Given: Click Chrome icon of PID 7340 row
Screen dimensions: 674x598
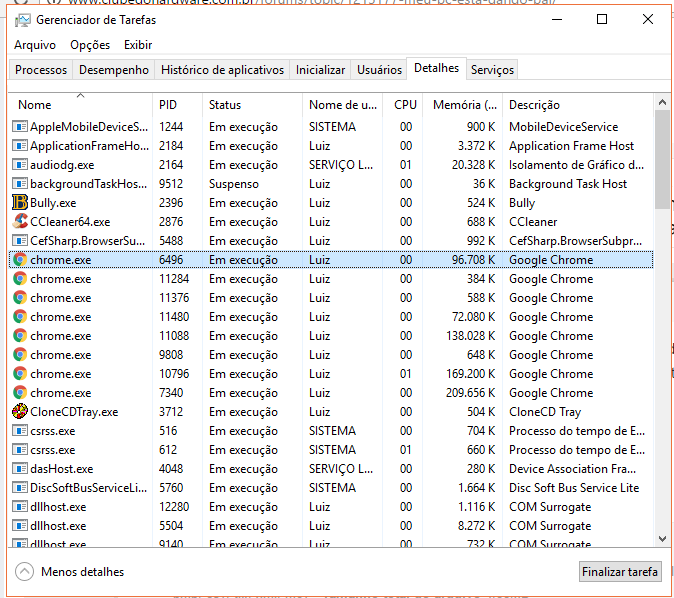Looking at the screenshot, I should coord(20,393).
